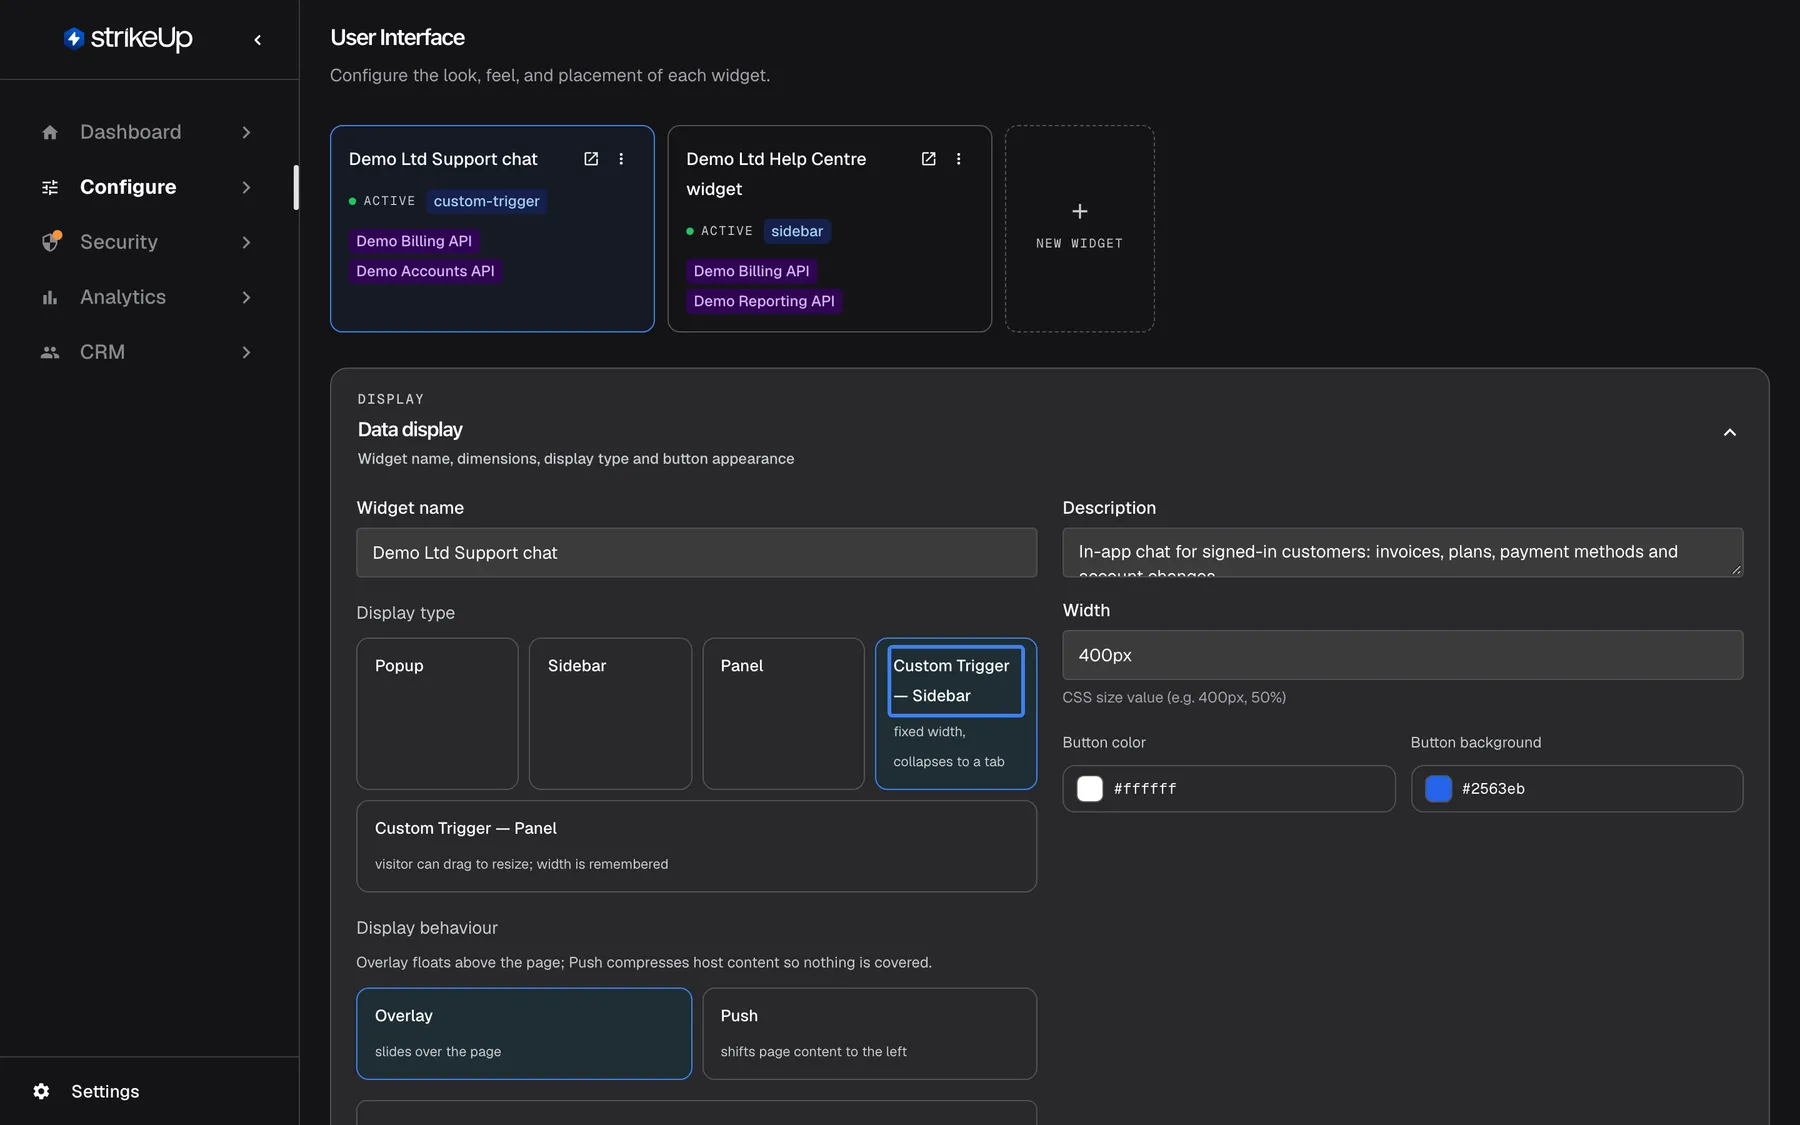Click the custom-trigger tag
The height and width of the screenshot is (1125, 1800).
tap(487, 201)
